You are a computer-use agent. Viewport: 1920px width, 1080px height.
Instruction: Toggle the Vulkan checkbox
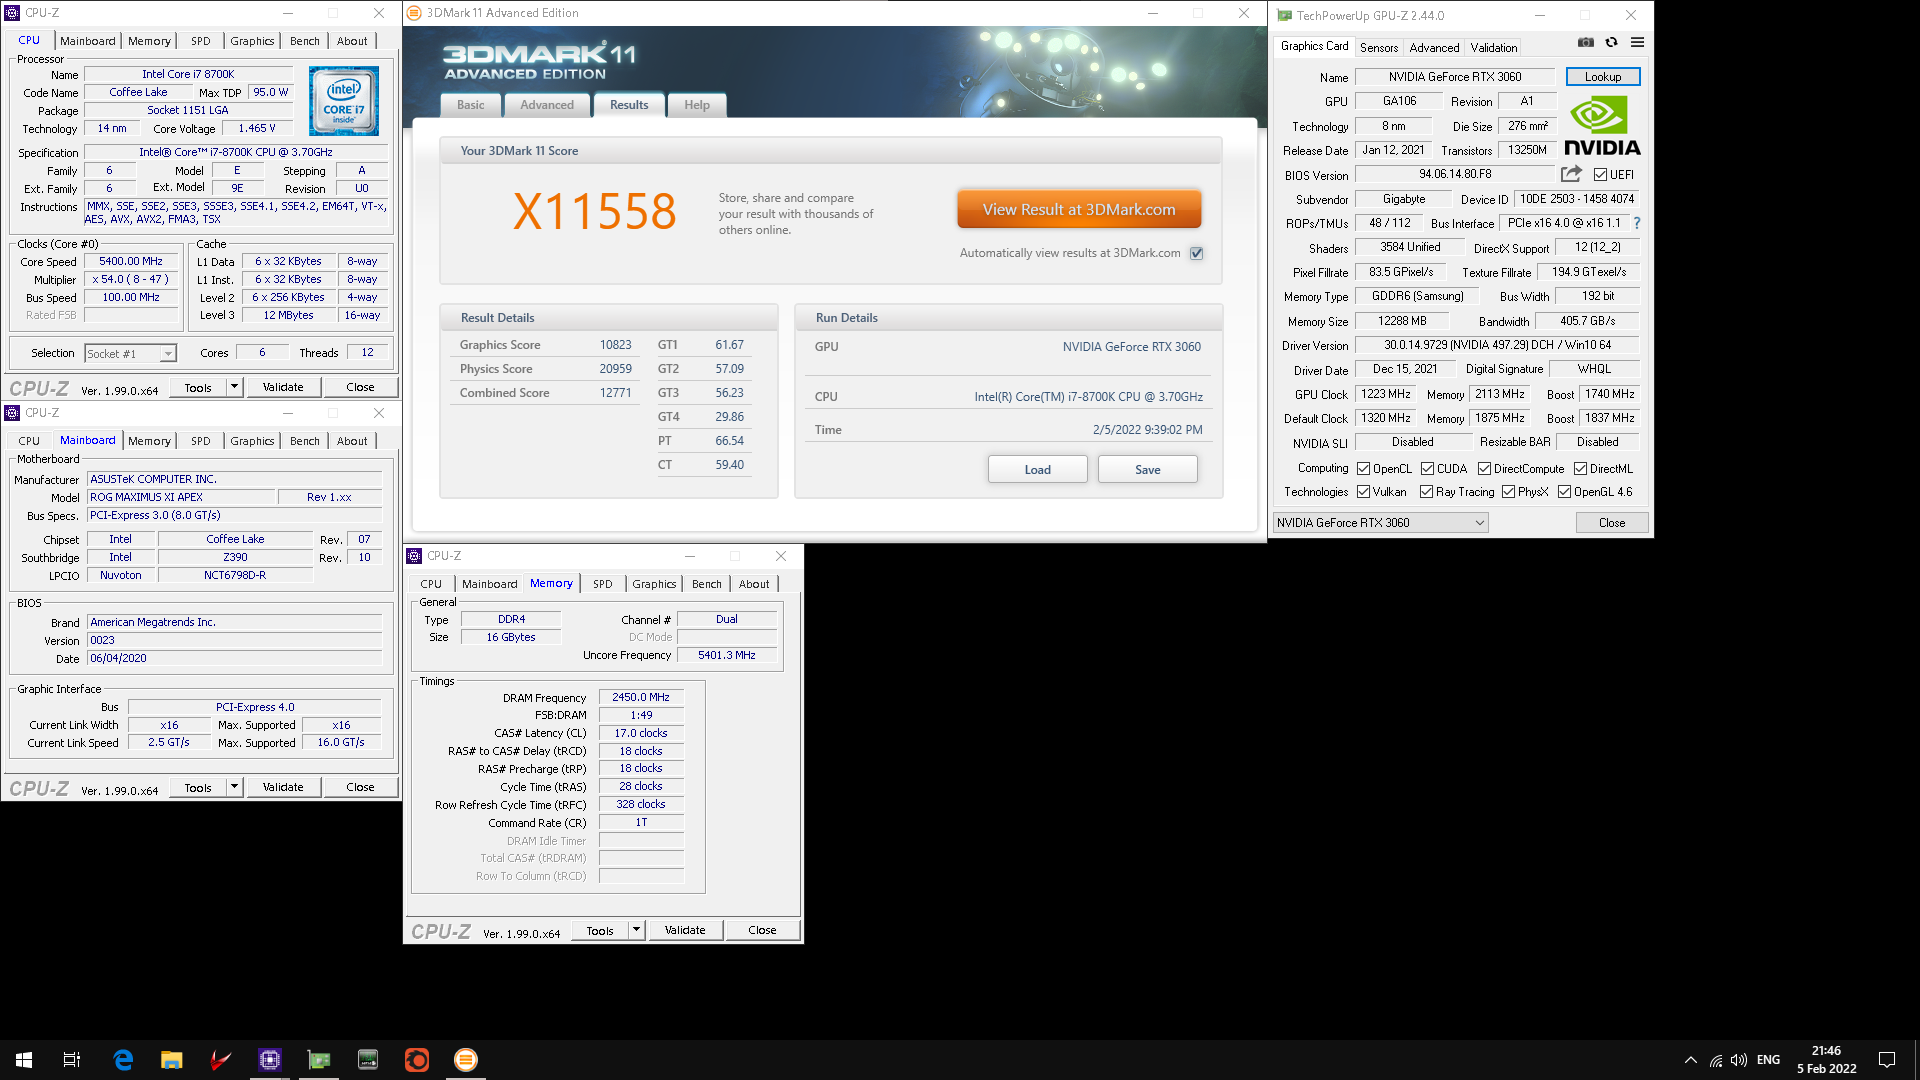point(1363,492)
